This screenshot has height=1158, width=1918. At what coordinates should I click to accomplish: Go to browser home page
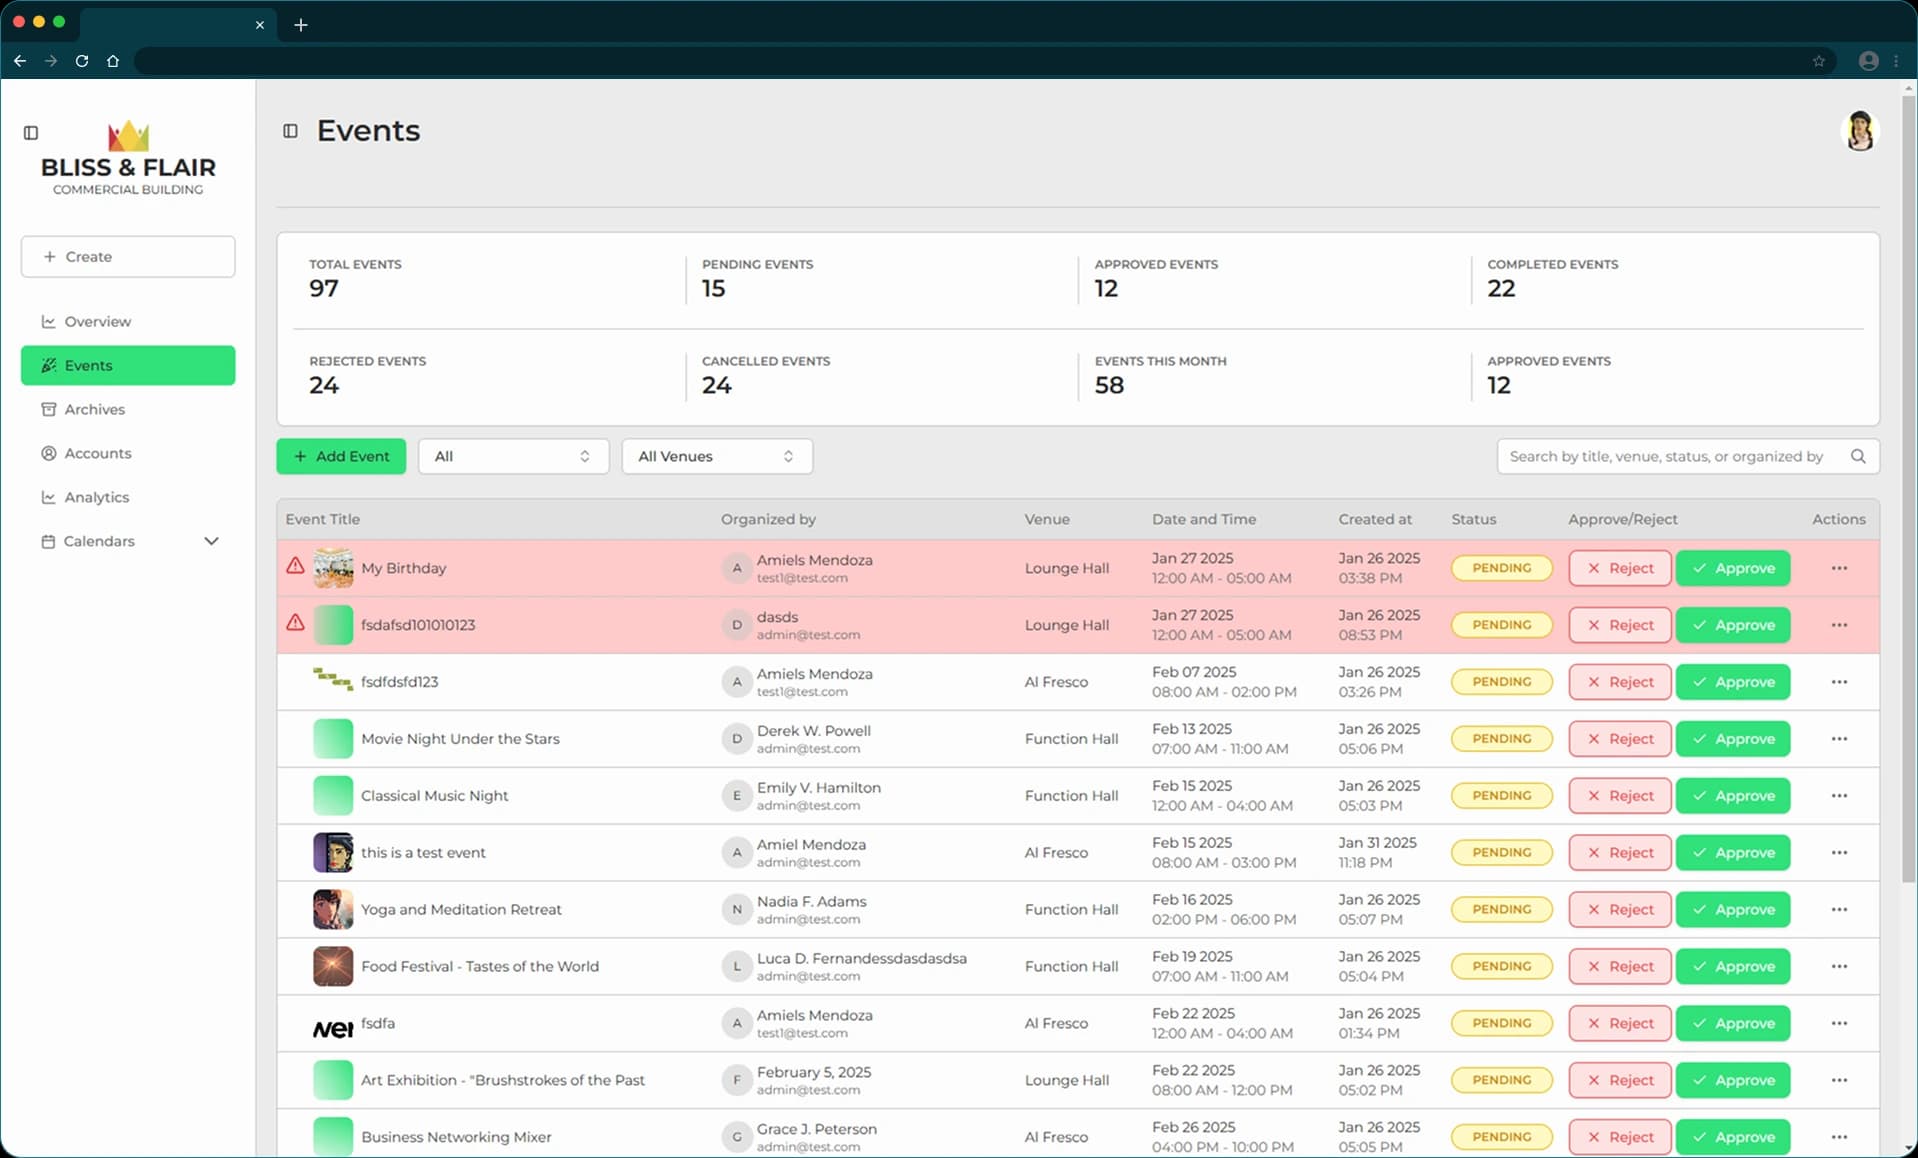click(113, 61)
